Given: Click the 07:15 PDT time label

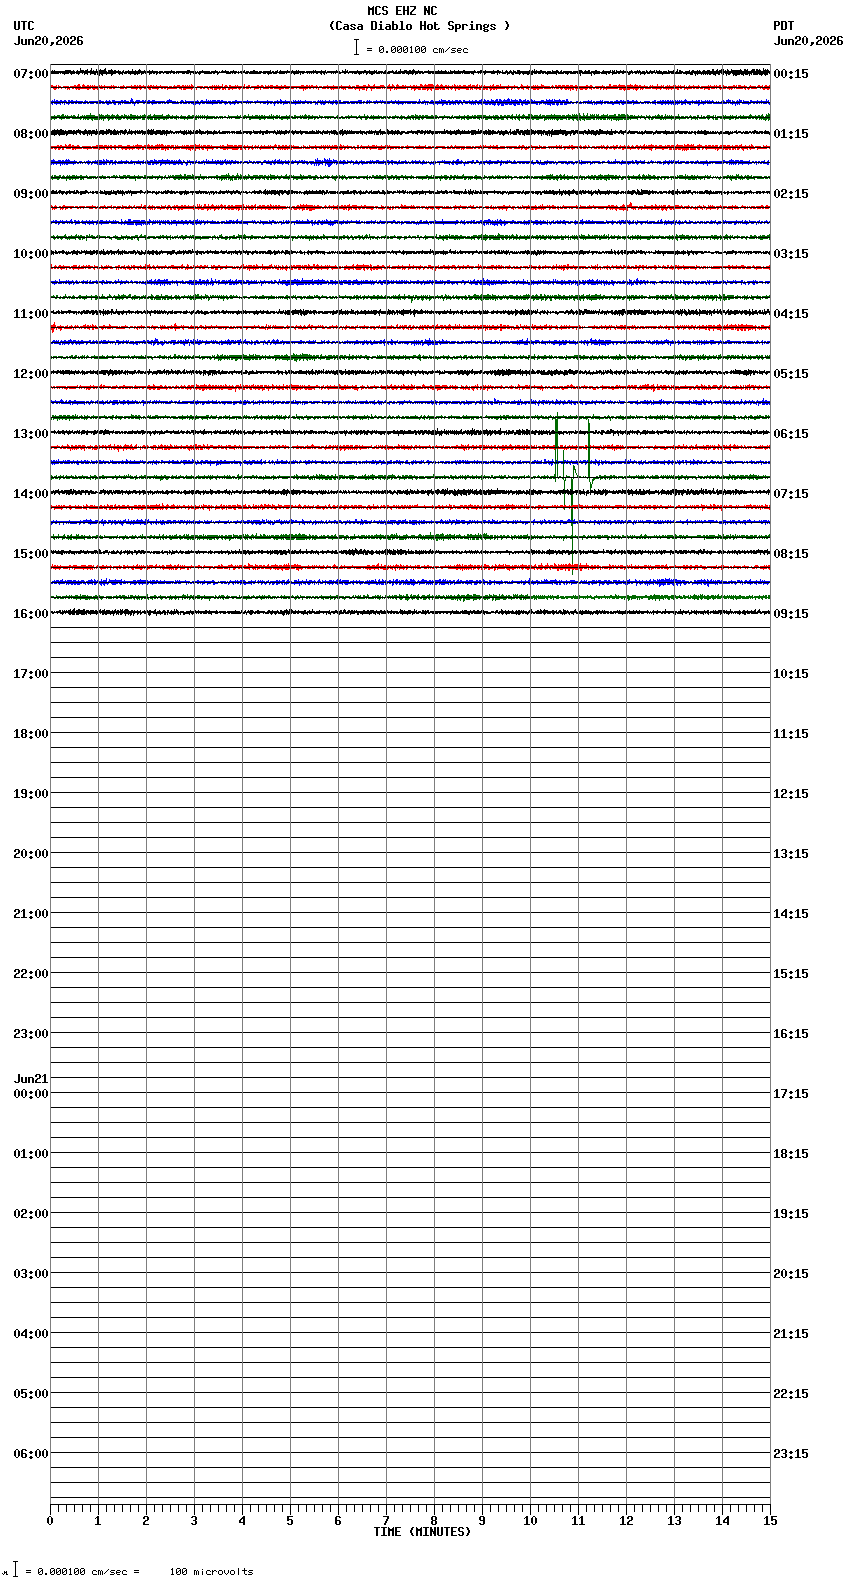Looking at the screenshot, I should pyautogui.click(x=791, y=494).
